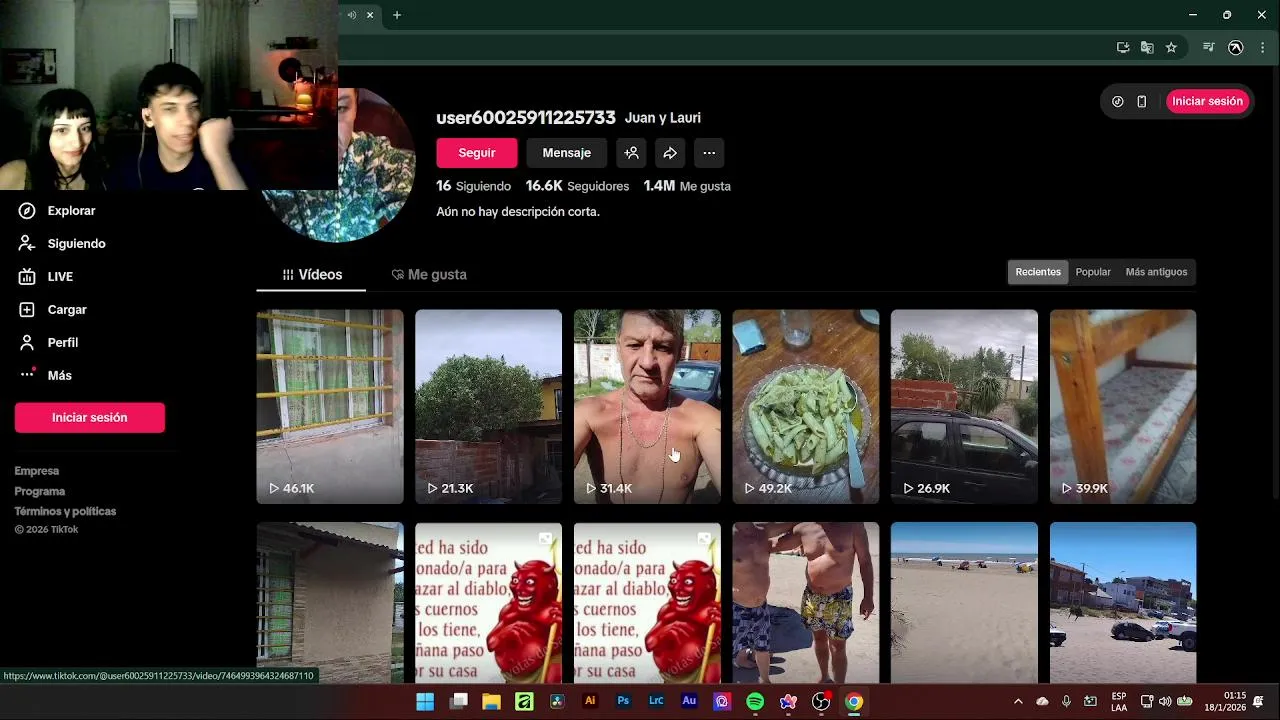The width and height of the screenshot is (1280, 720).
Task: Open OBS Studio from the taskbar
Action: 821,702
